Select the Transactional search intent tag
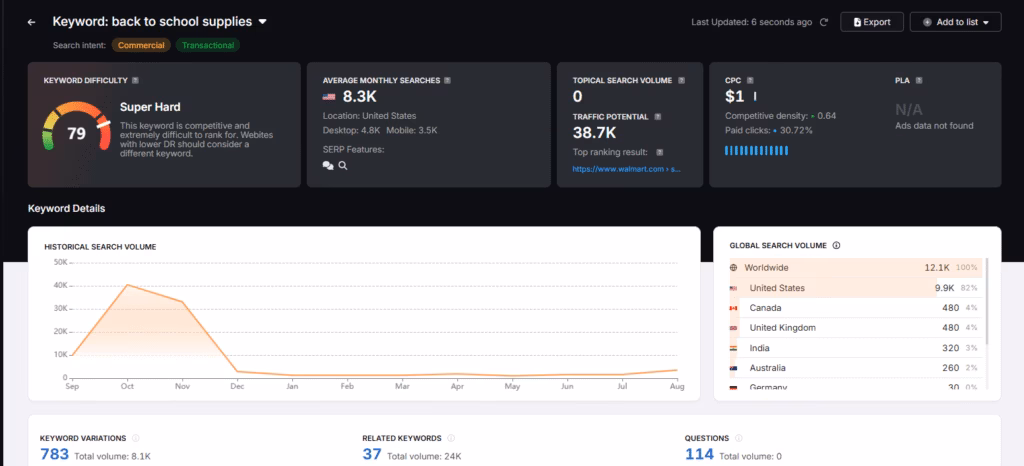The height and width of the screenshot is (466, 1024). [208, 45]
